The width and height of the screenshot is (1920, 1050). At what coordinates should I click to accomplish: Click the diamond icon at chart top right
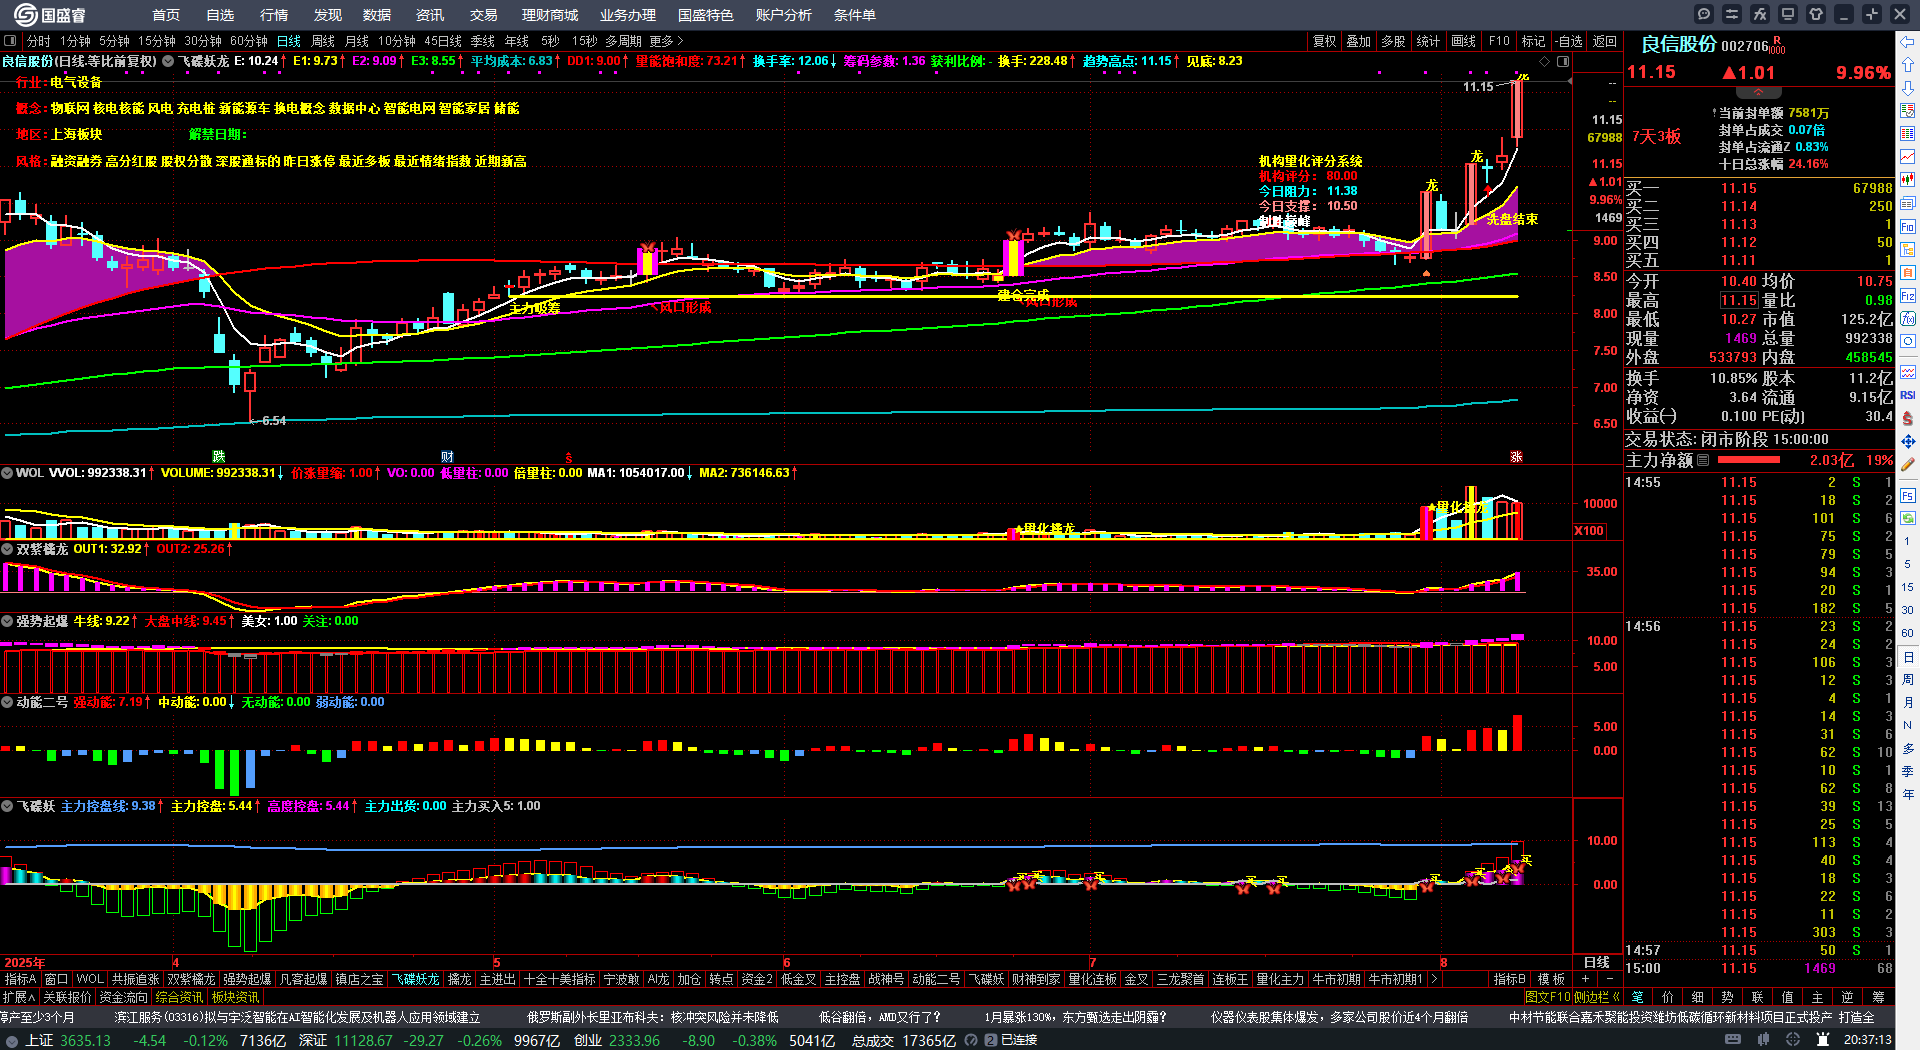click(x=1545, y=61)
